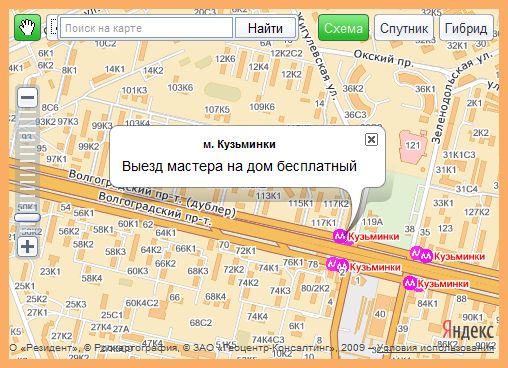The image size is (508, 368).
Task: Click the building label 115К1
Action: click(x=301, y=203)
